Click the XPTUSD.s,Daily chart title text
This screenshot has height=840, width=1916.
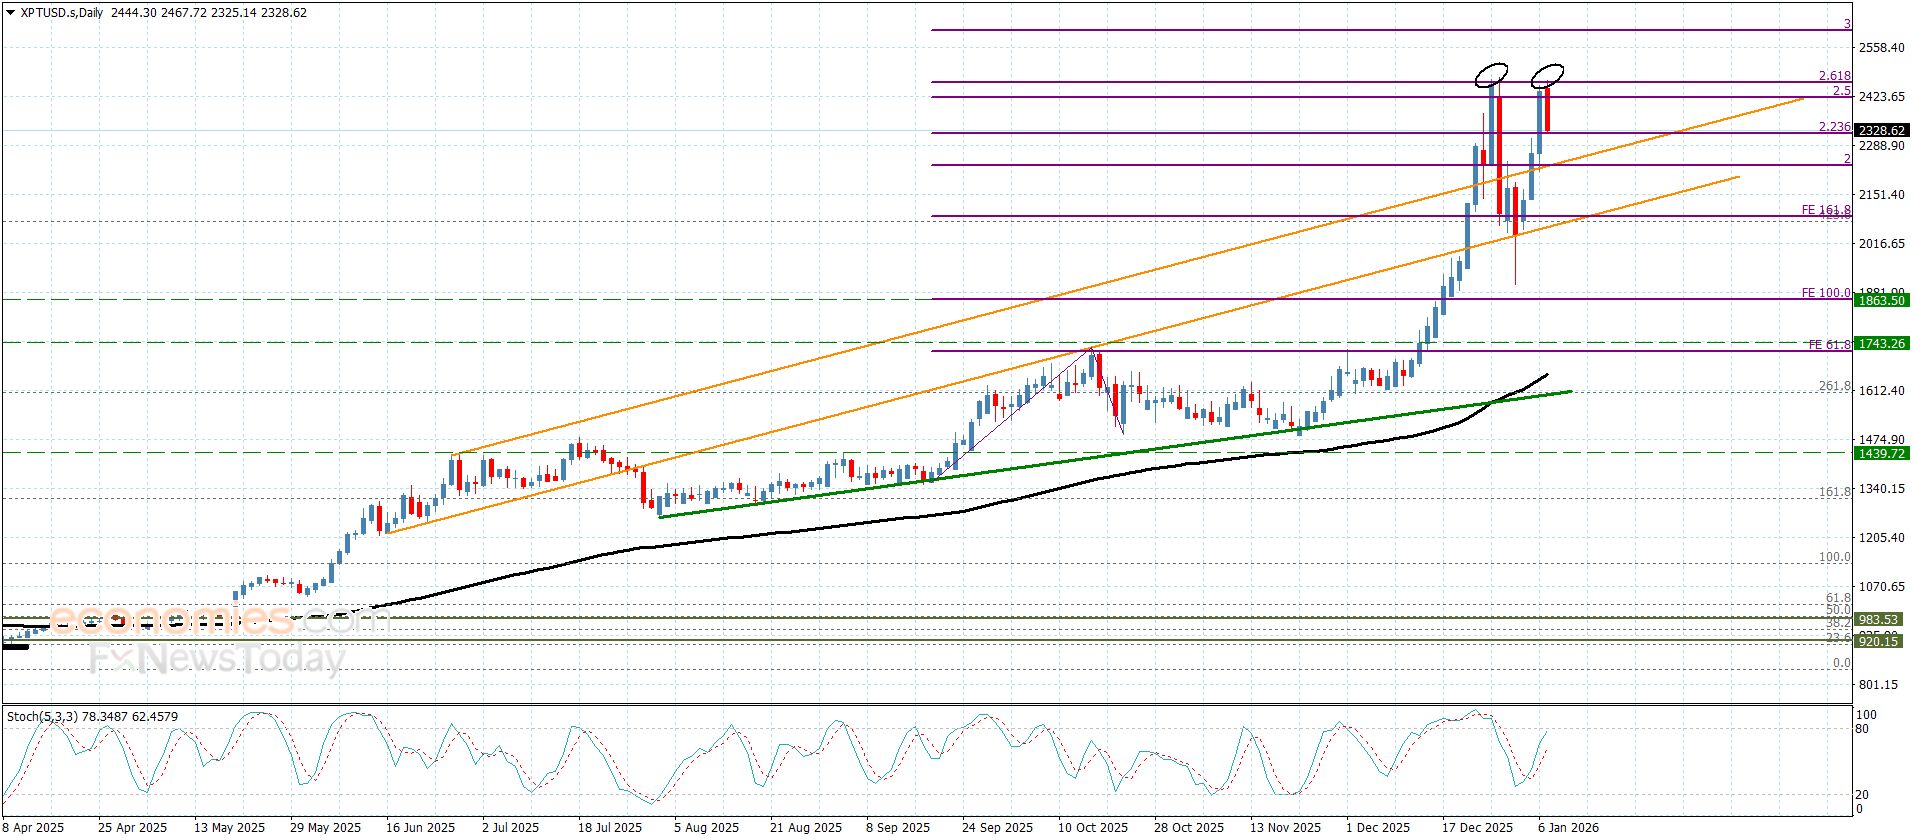[x=62, y=13]
